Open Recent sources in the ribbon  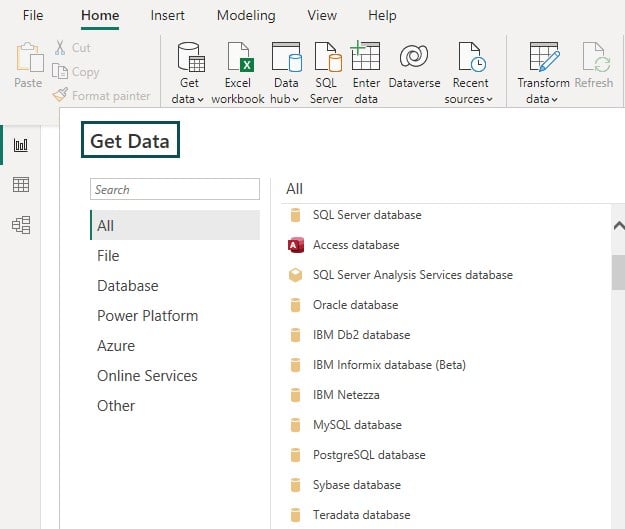click(x=469, y=73)
